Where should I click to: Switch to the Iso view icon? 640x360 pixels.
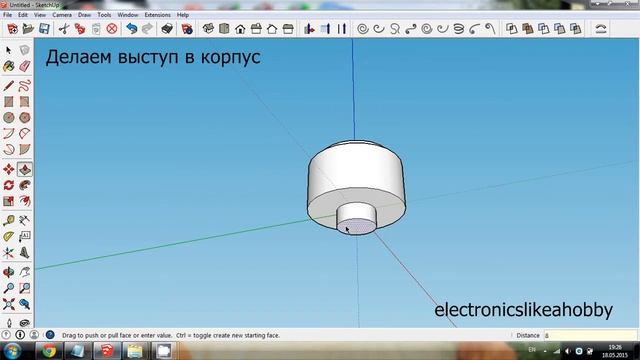[x=208, y=29]
